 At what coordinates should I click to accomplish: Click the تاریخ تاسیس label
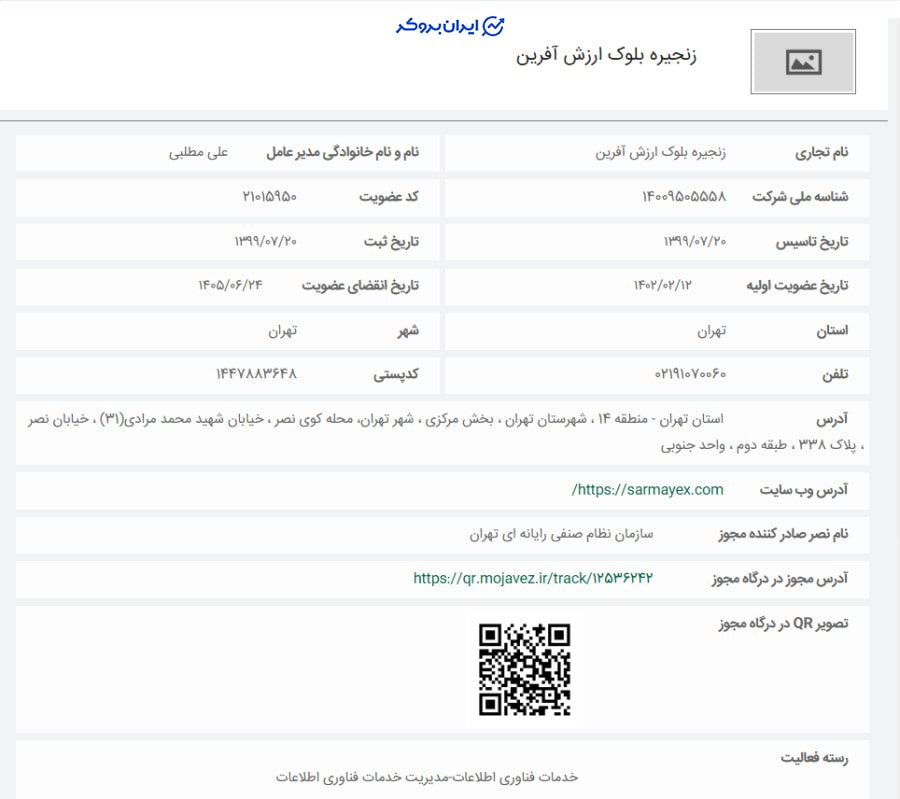pyautogui.click(x=812, y=242)
